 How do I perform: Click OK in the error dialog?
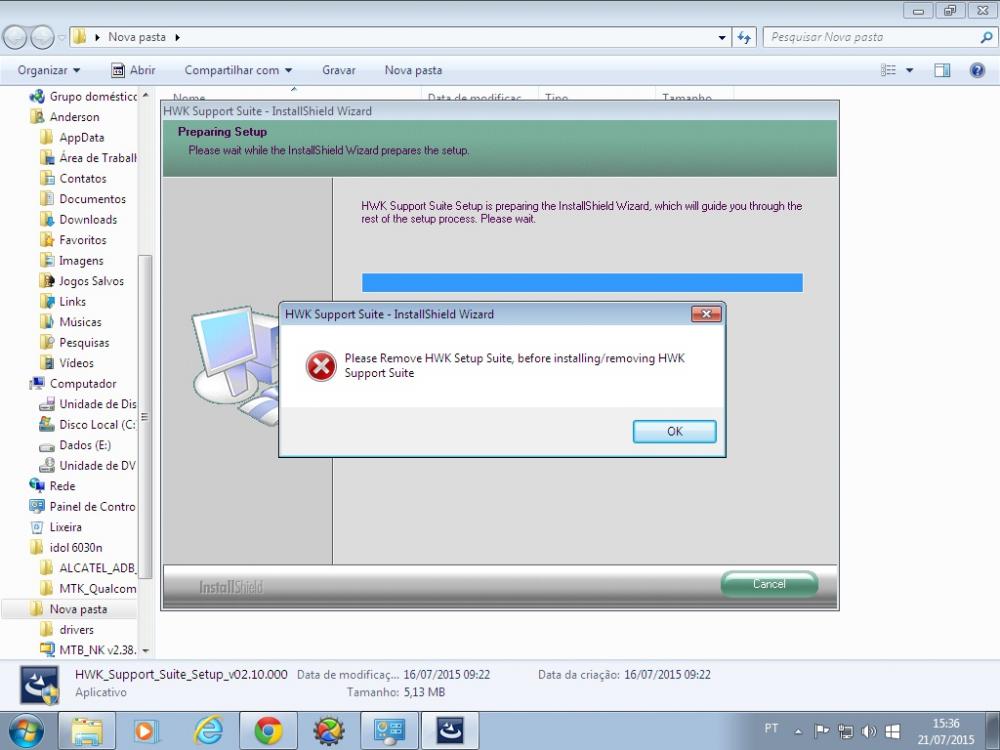click(x=674, y=431)
